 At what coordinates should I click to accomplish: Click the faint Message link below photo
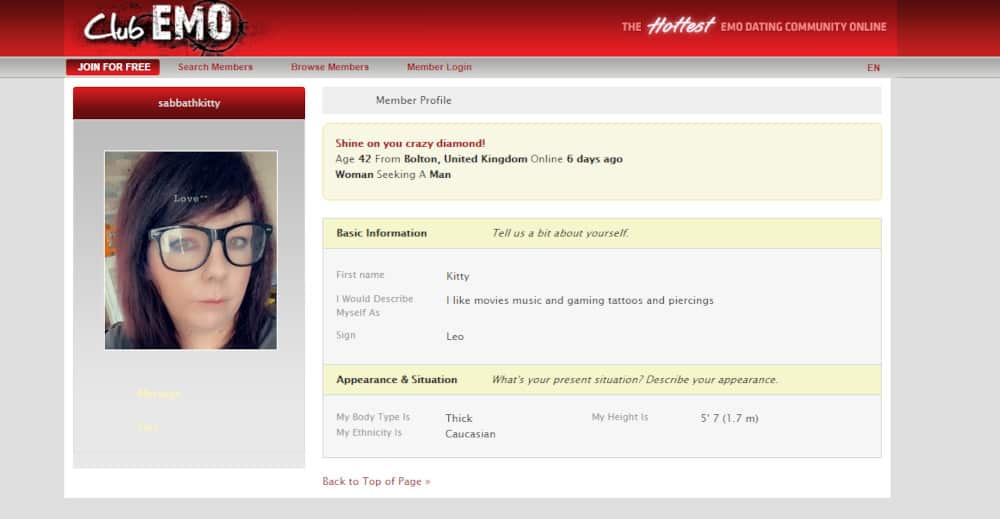[x=159, y=394]
